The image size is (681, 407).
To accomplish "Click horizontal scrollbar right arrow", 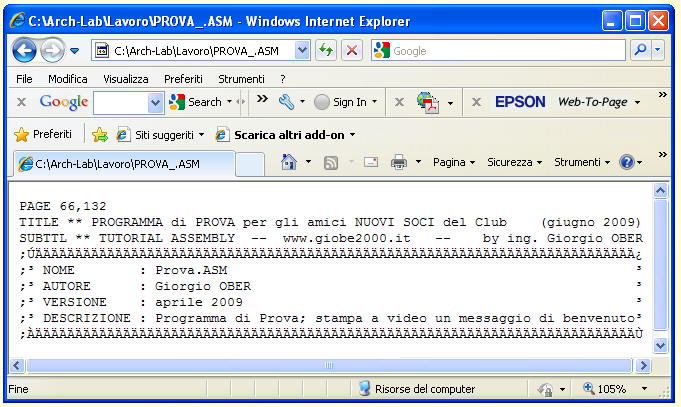I will click(x=643, y=365).
